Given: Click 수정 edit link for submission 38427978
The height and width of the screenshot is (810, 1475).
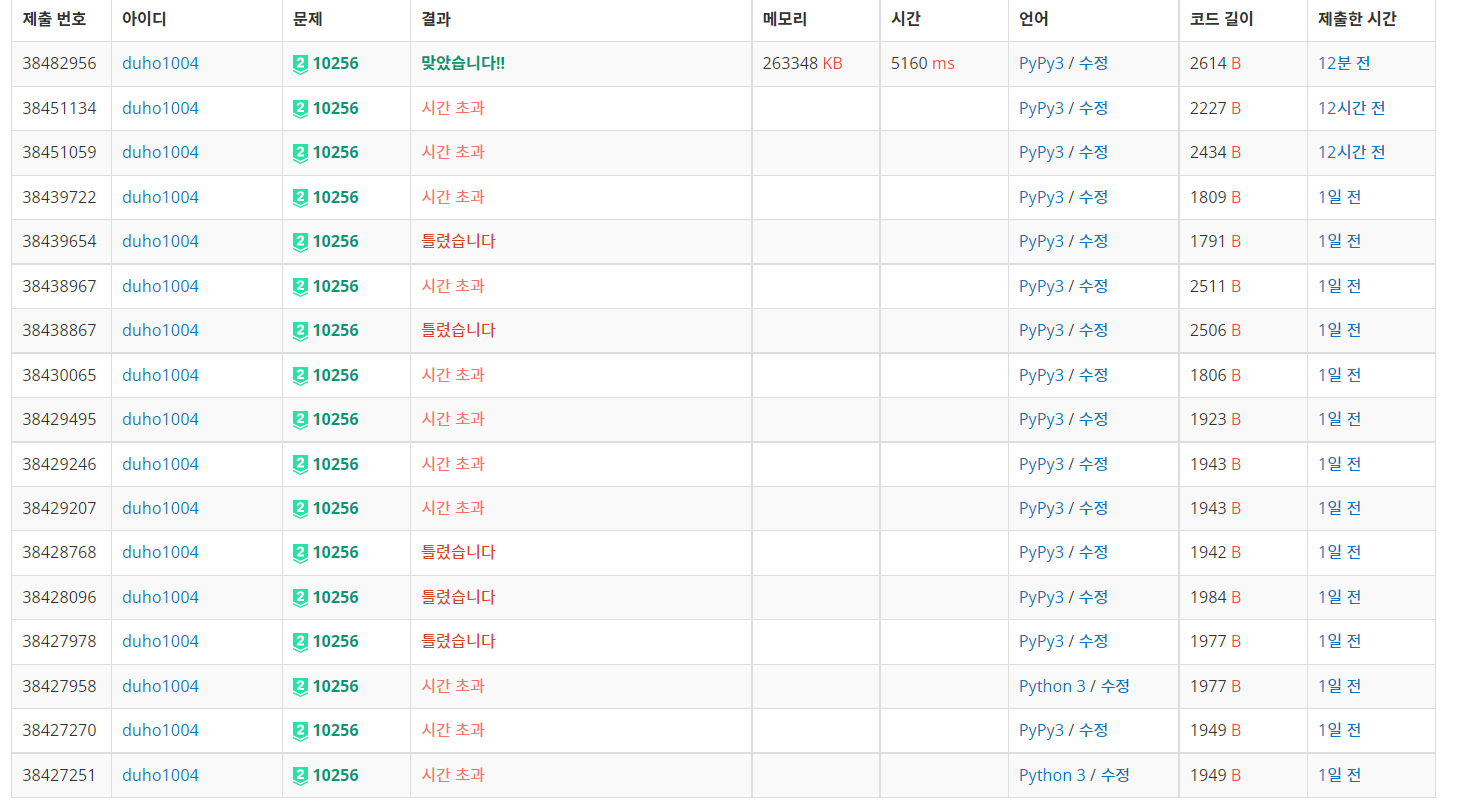Looking at the screenshot, I should click(1093, 641).
